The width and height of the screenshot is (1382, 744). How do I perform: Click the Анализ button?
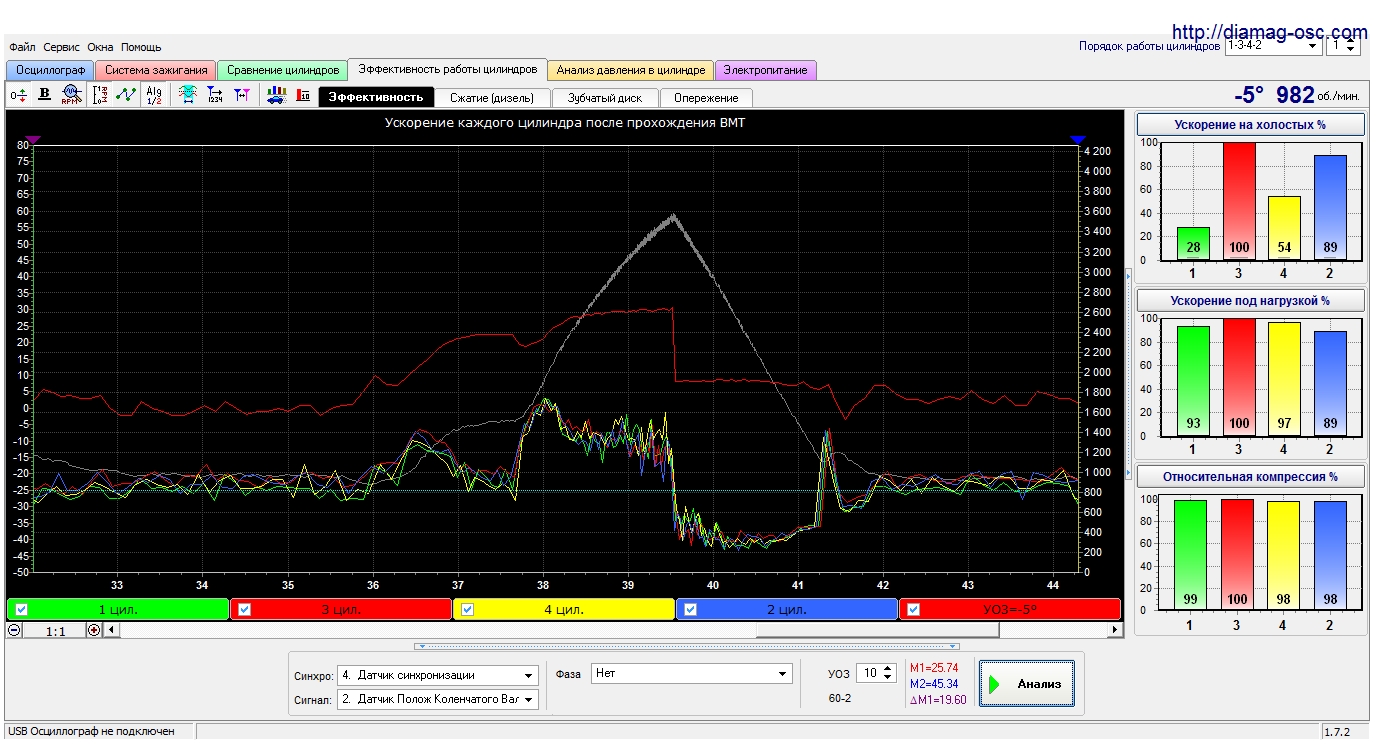(1027, 684)
